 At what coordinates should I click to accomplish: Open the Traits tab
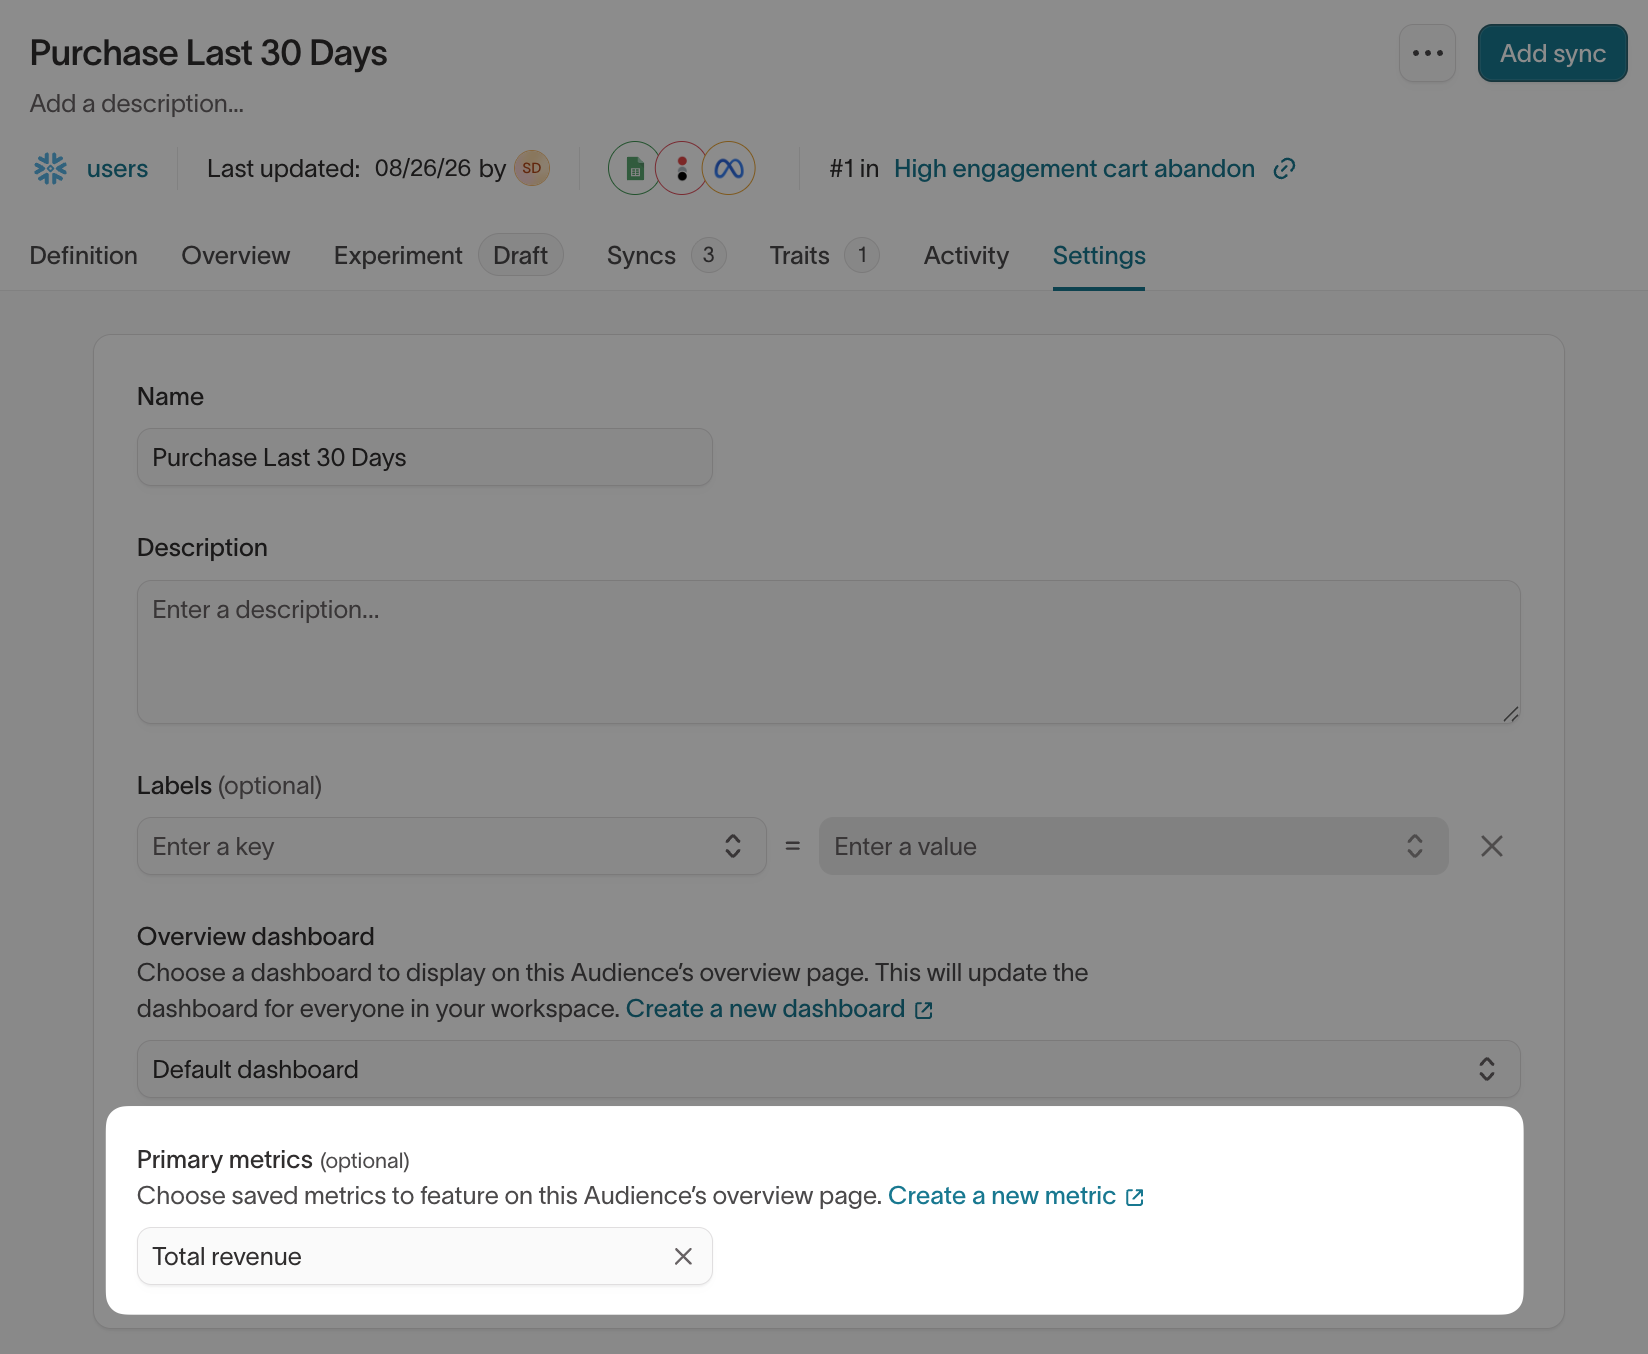coord(824,256)
